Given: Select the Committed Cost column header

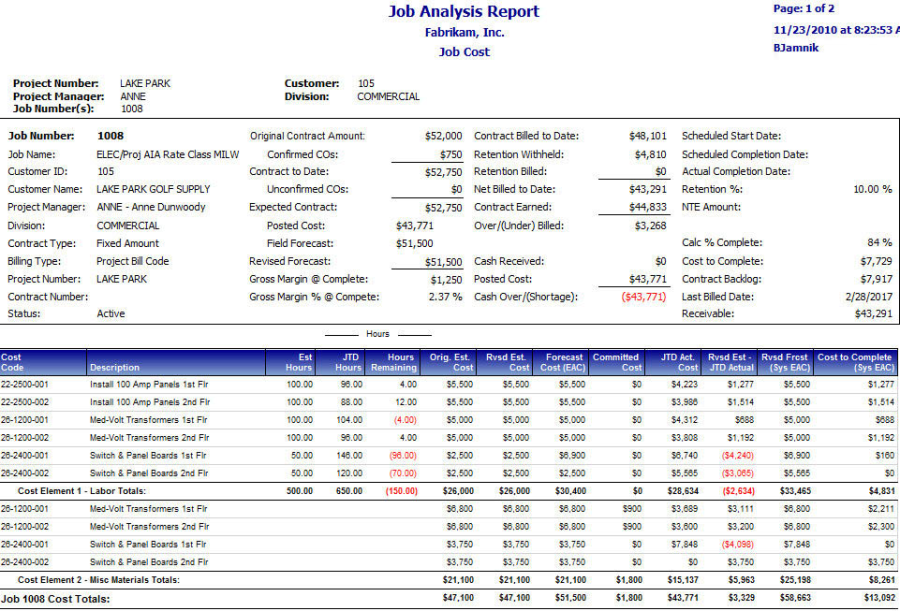Looking at the screenshot, I should (616, 362).
